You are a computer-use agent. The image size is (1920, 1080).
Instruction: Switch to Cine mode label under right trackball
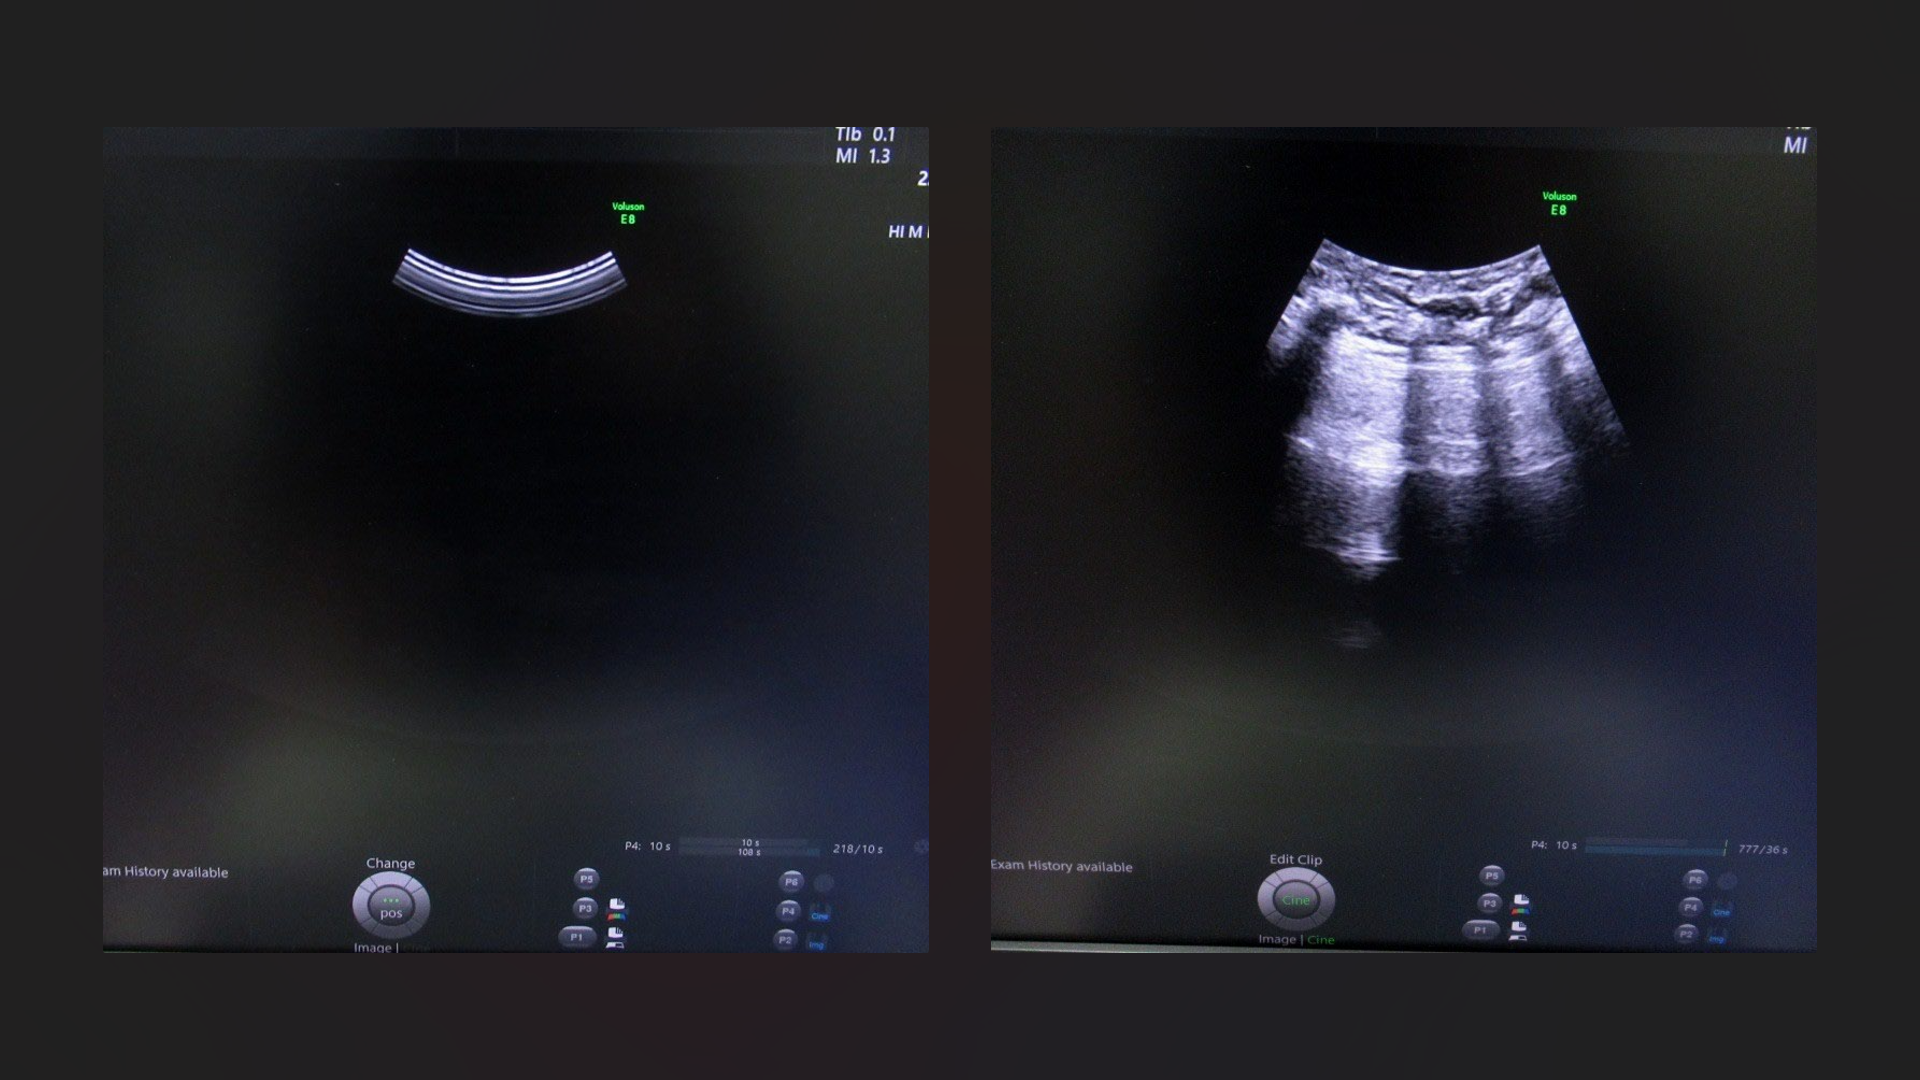[x=1321, y=940]
